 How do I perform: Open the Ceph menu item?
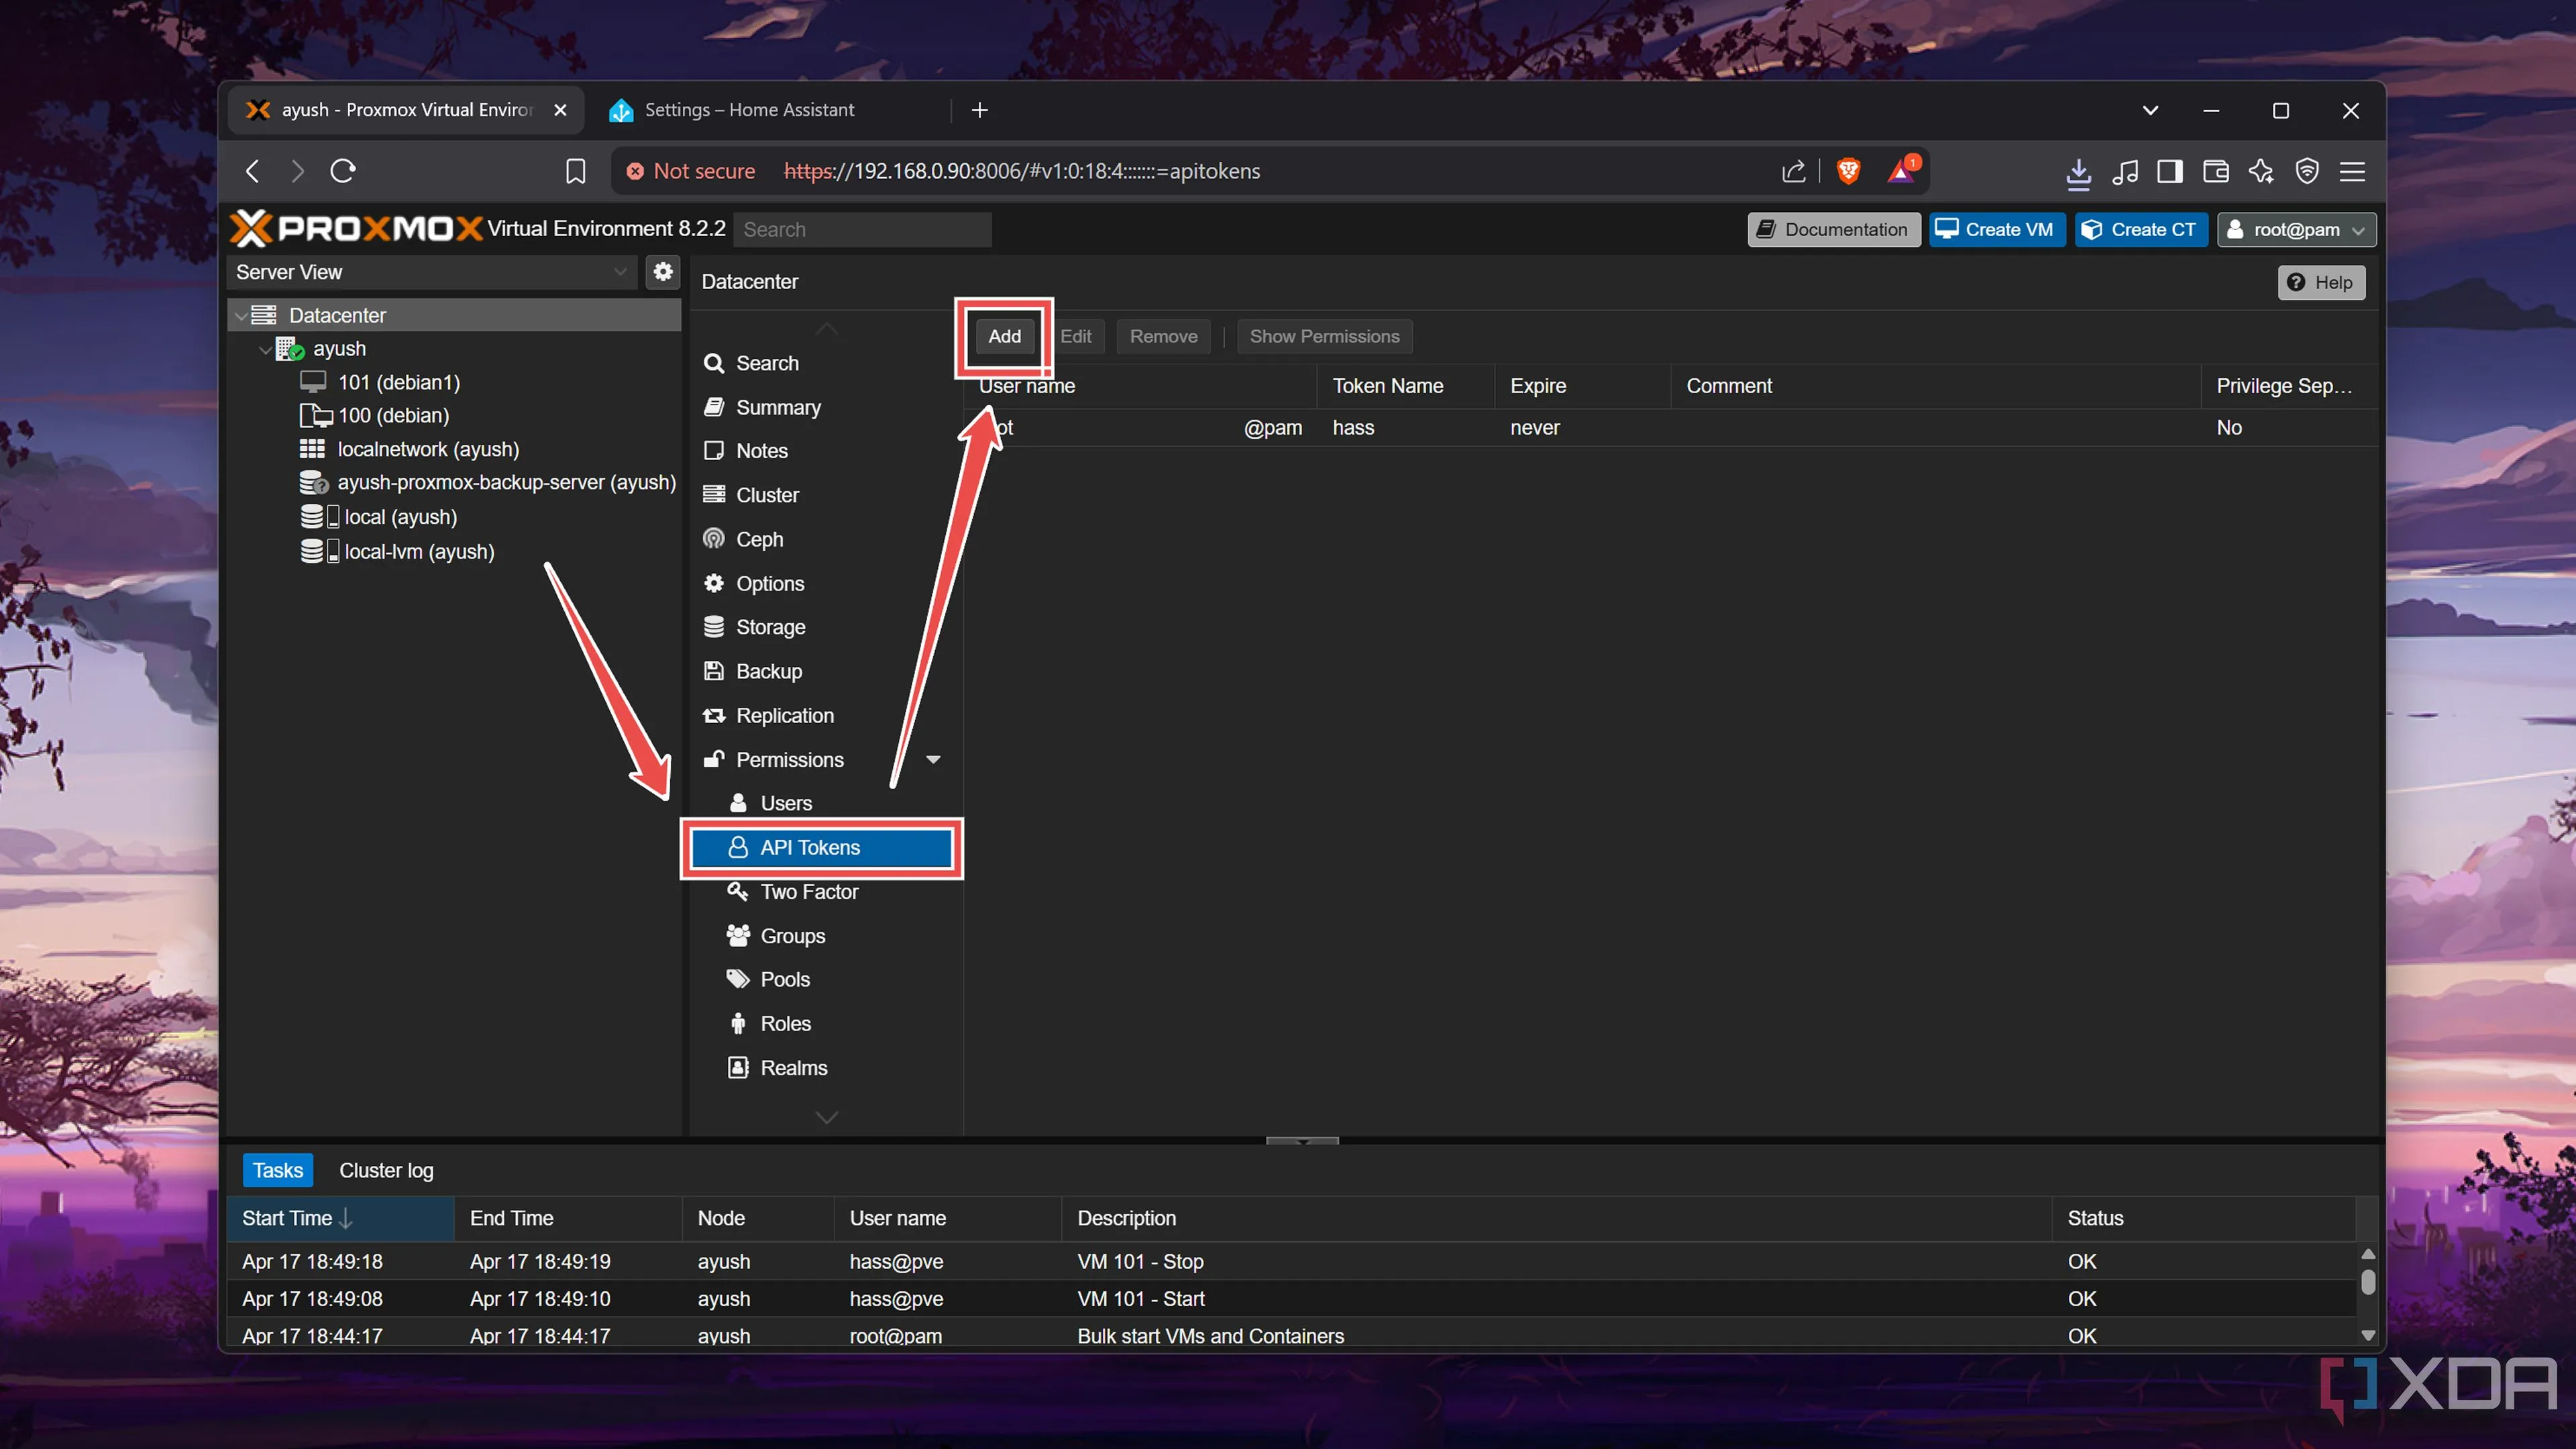pos(825,539)
